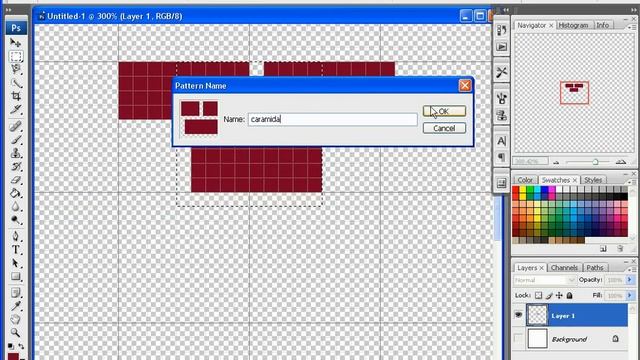Click the default colors icon
The width and height of the screenshot is (640, 360).
[11, 346]
